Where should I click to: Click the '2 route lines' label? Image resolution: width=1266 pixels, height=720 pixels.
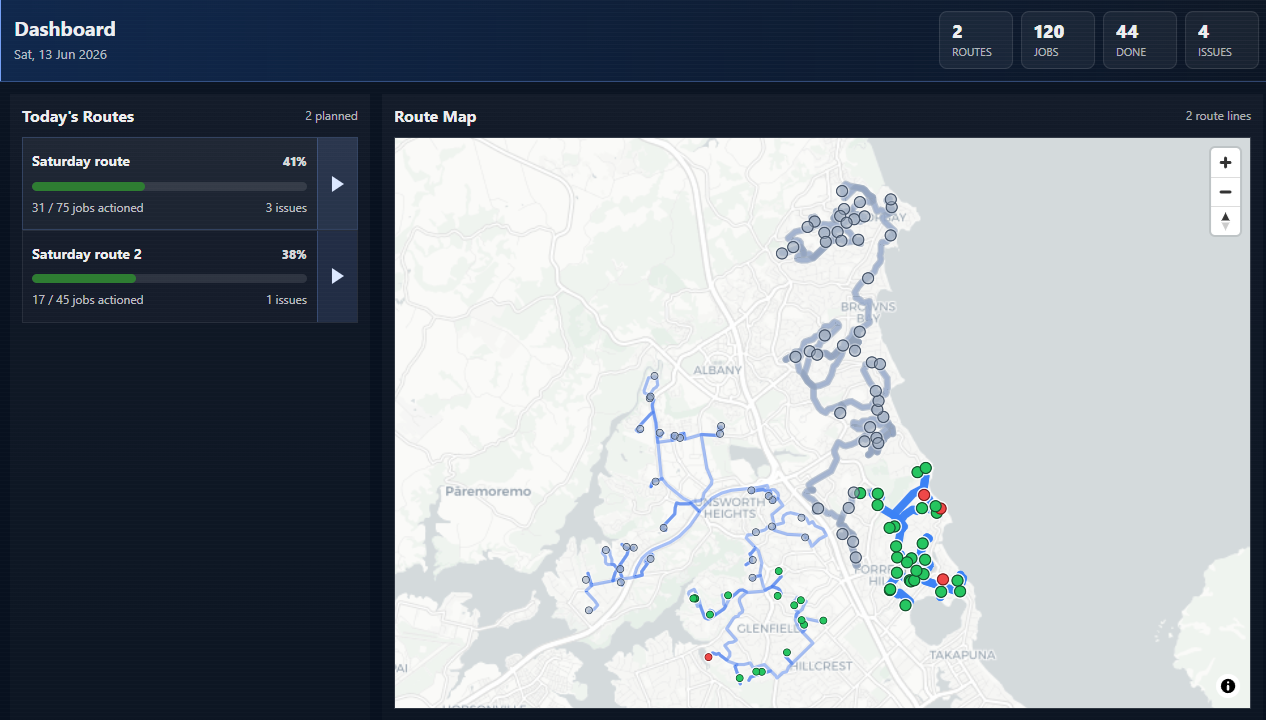click(x=1218, y=116)
